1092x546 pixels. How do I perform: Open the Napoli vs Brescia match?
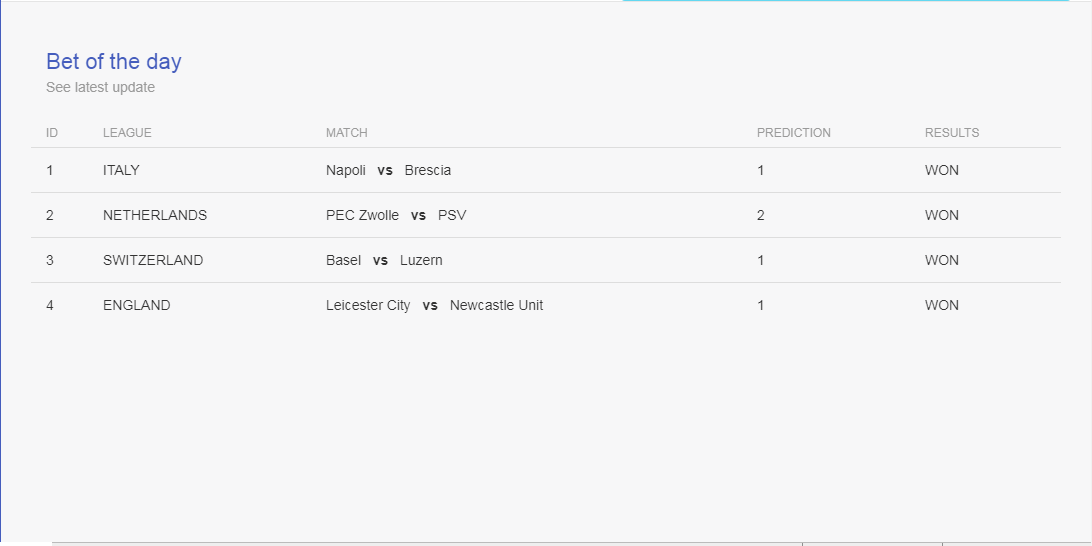[x=389, y=171]
